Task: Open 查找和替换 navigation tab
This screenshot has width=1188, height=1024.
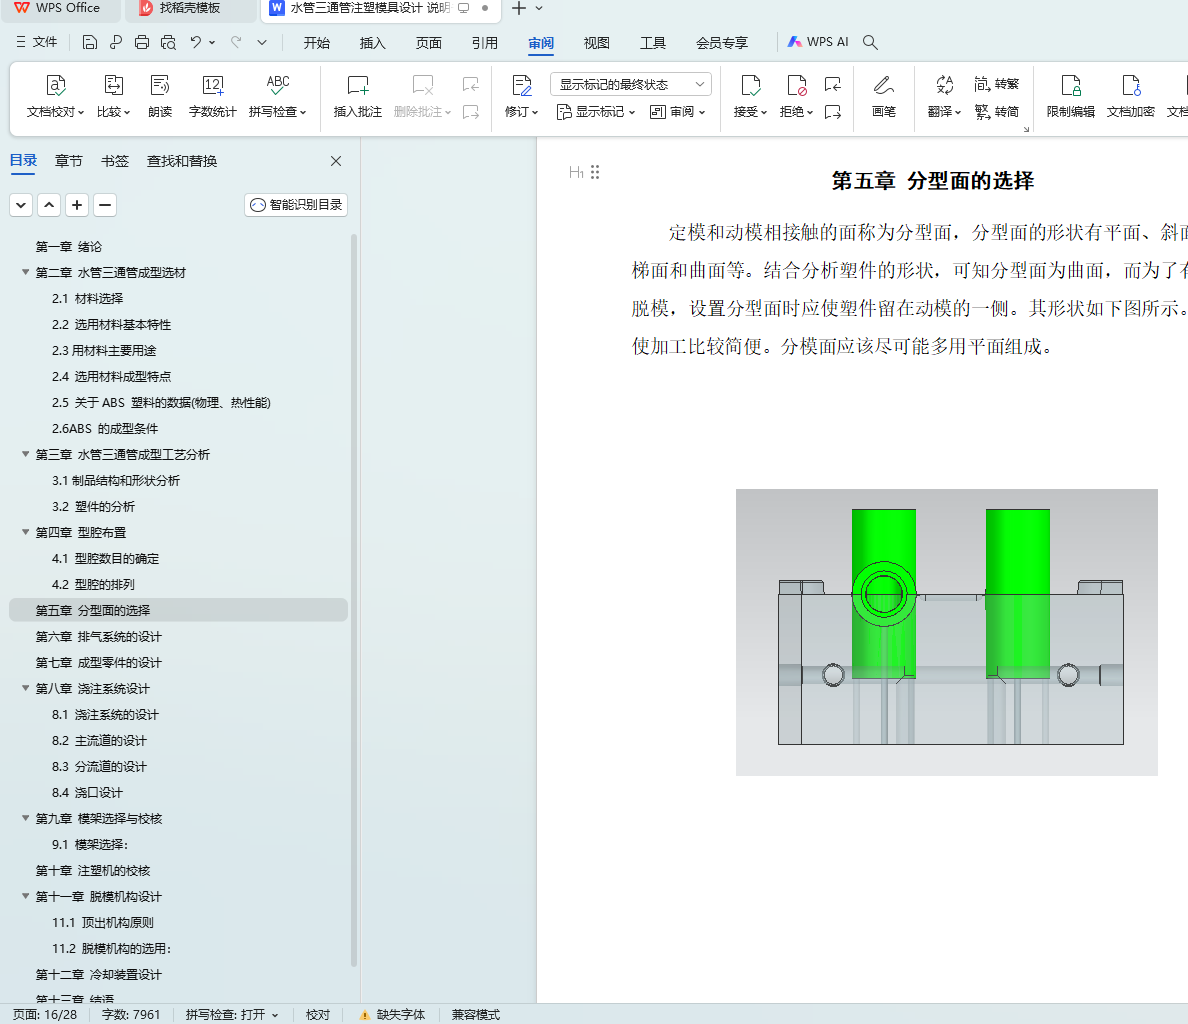Action: tap(182, 161)
